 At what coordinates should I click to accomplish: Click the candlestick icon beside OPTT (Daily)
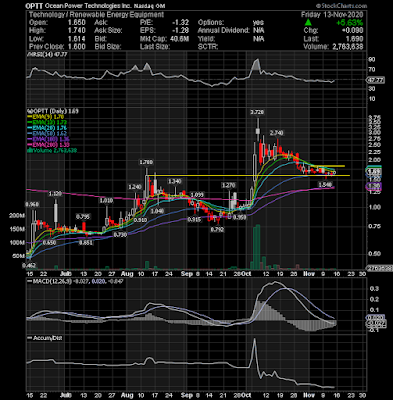click(29, 111)
